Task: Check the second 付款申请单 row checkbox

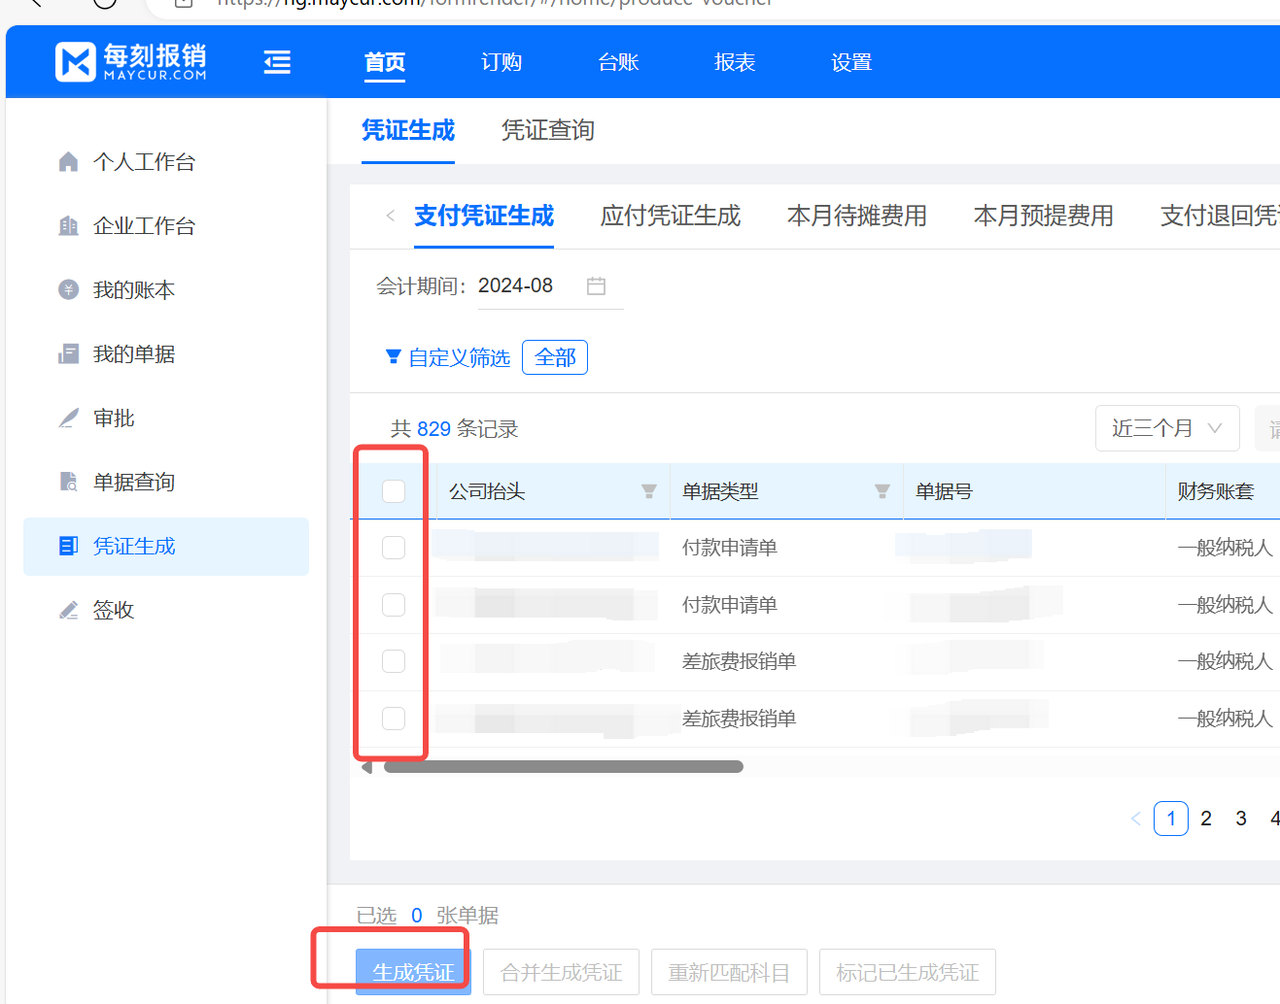Action: point(393,605)
